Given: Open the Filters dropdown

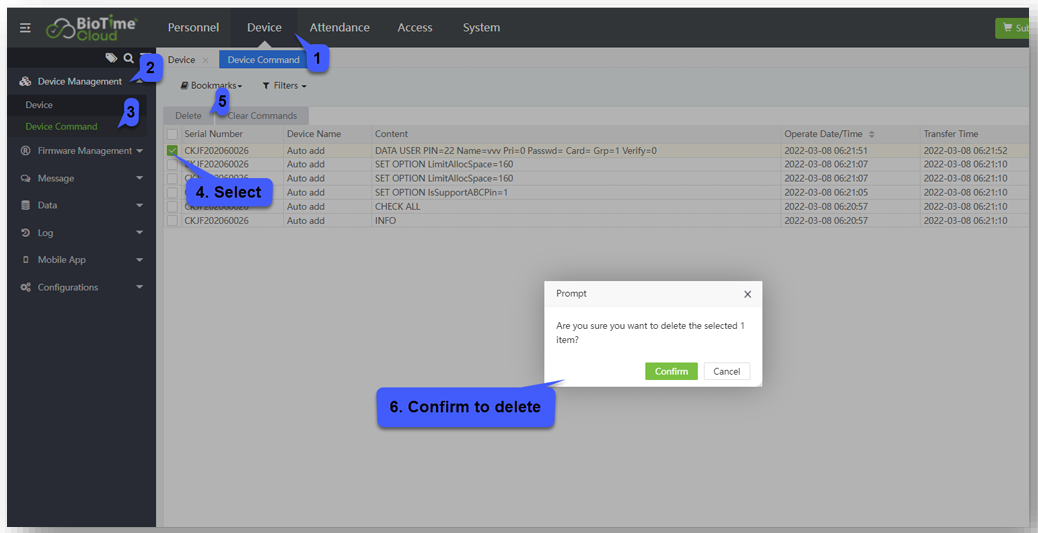Looking at the screenshot, I should (284, 86).
